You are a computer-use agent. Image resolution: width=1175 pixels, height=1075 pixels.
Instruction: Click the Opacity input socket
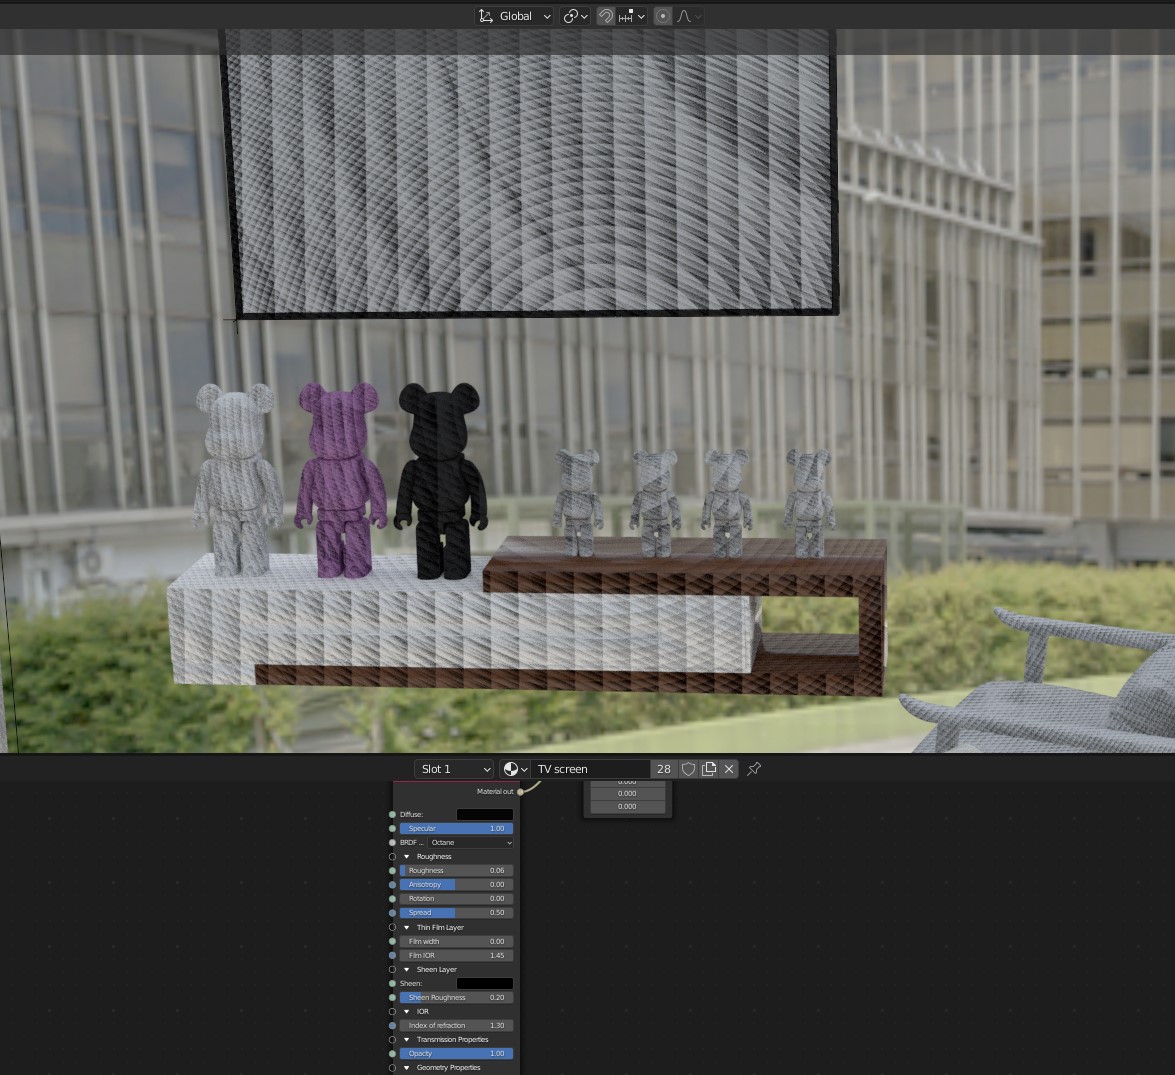[393, 1053]
